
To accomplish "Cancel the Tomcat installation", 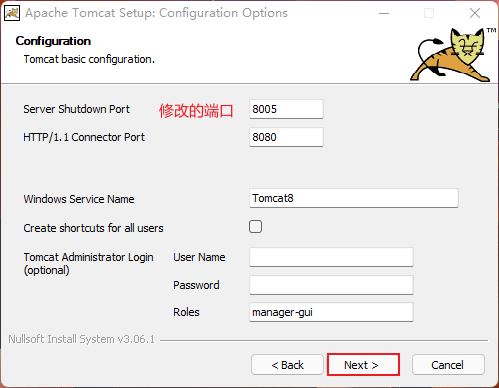I will point(448,365).
